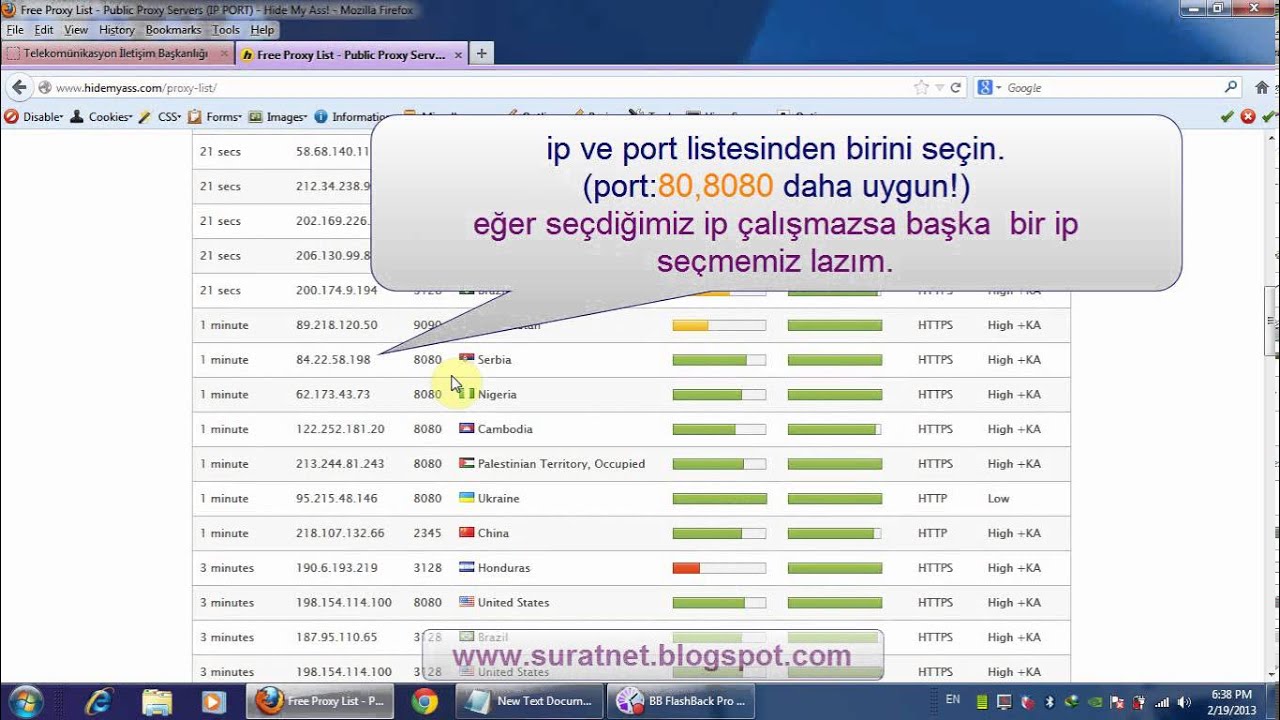Open the volume speaker tray icon
Screen dimensions: 1280x720
[1185, 702]
